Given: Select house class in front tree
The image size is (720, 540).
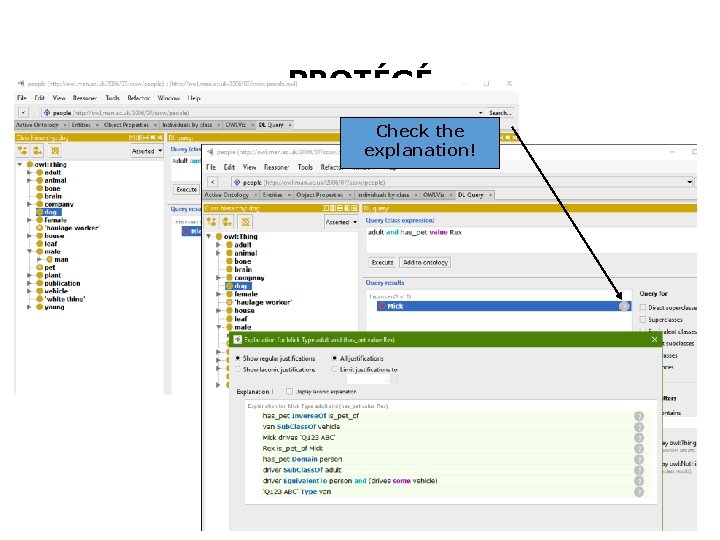Looking at the screenshot, I should tap(244, 310).
